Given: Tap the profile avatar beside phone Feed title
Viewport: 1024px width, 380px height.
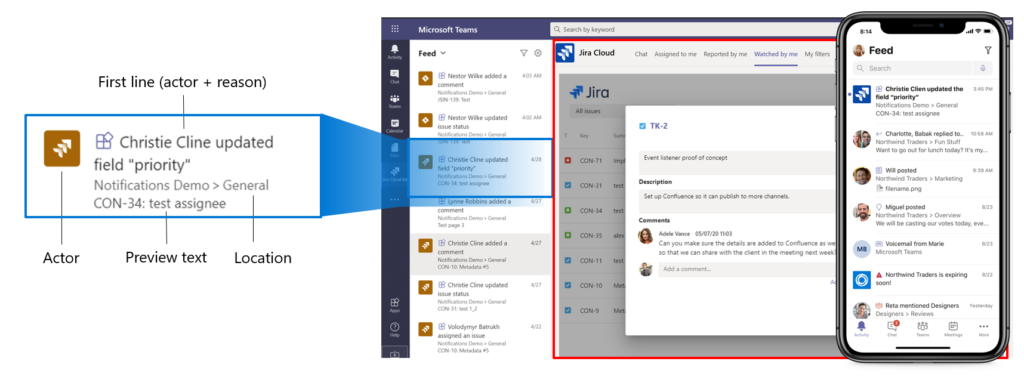Looking at the screenshot, I should (x=859, y=50).
